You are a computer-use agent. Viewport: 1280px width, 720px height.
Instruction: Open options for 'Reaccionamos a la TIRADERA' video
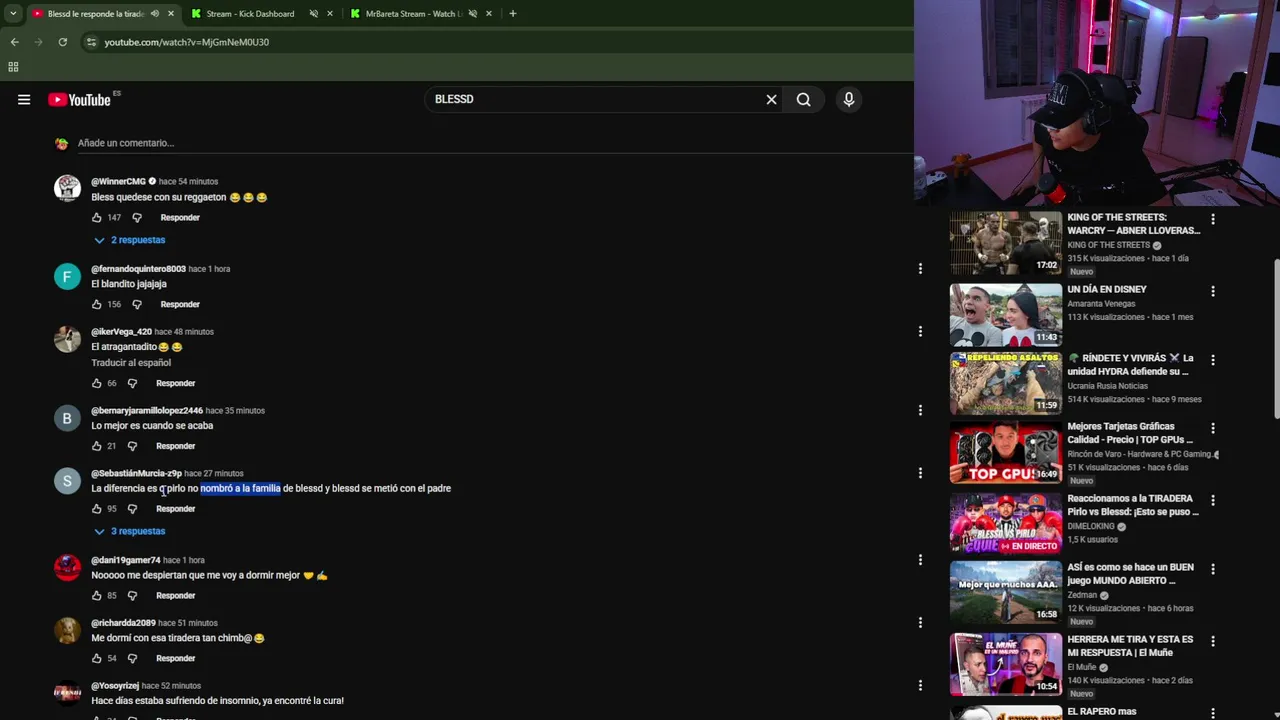point(1213,500)
